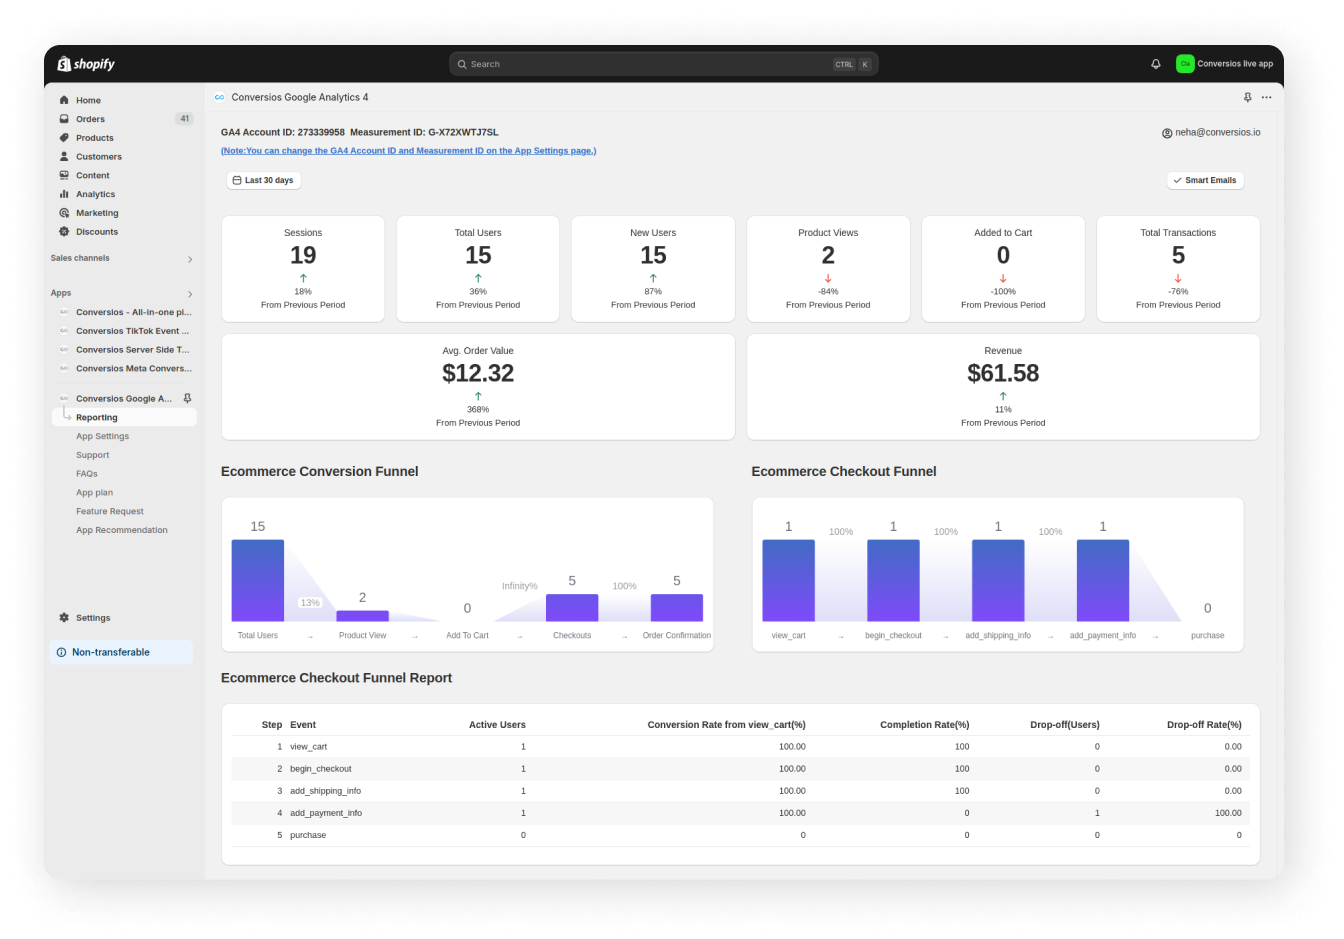
Task: Click the Discounts badge icon
Action: tap(64, 232)
